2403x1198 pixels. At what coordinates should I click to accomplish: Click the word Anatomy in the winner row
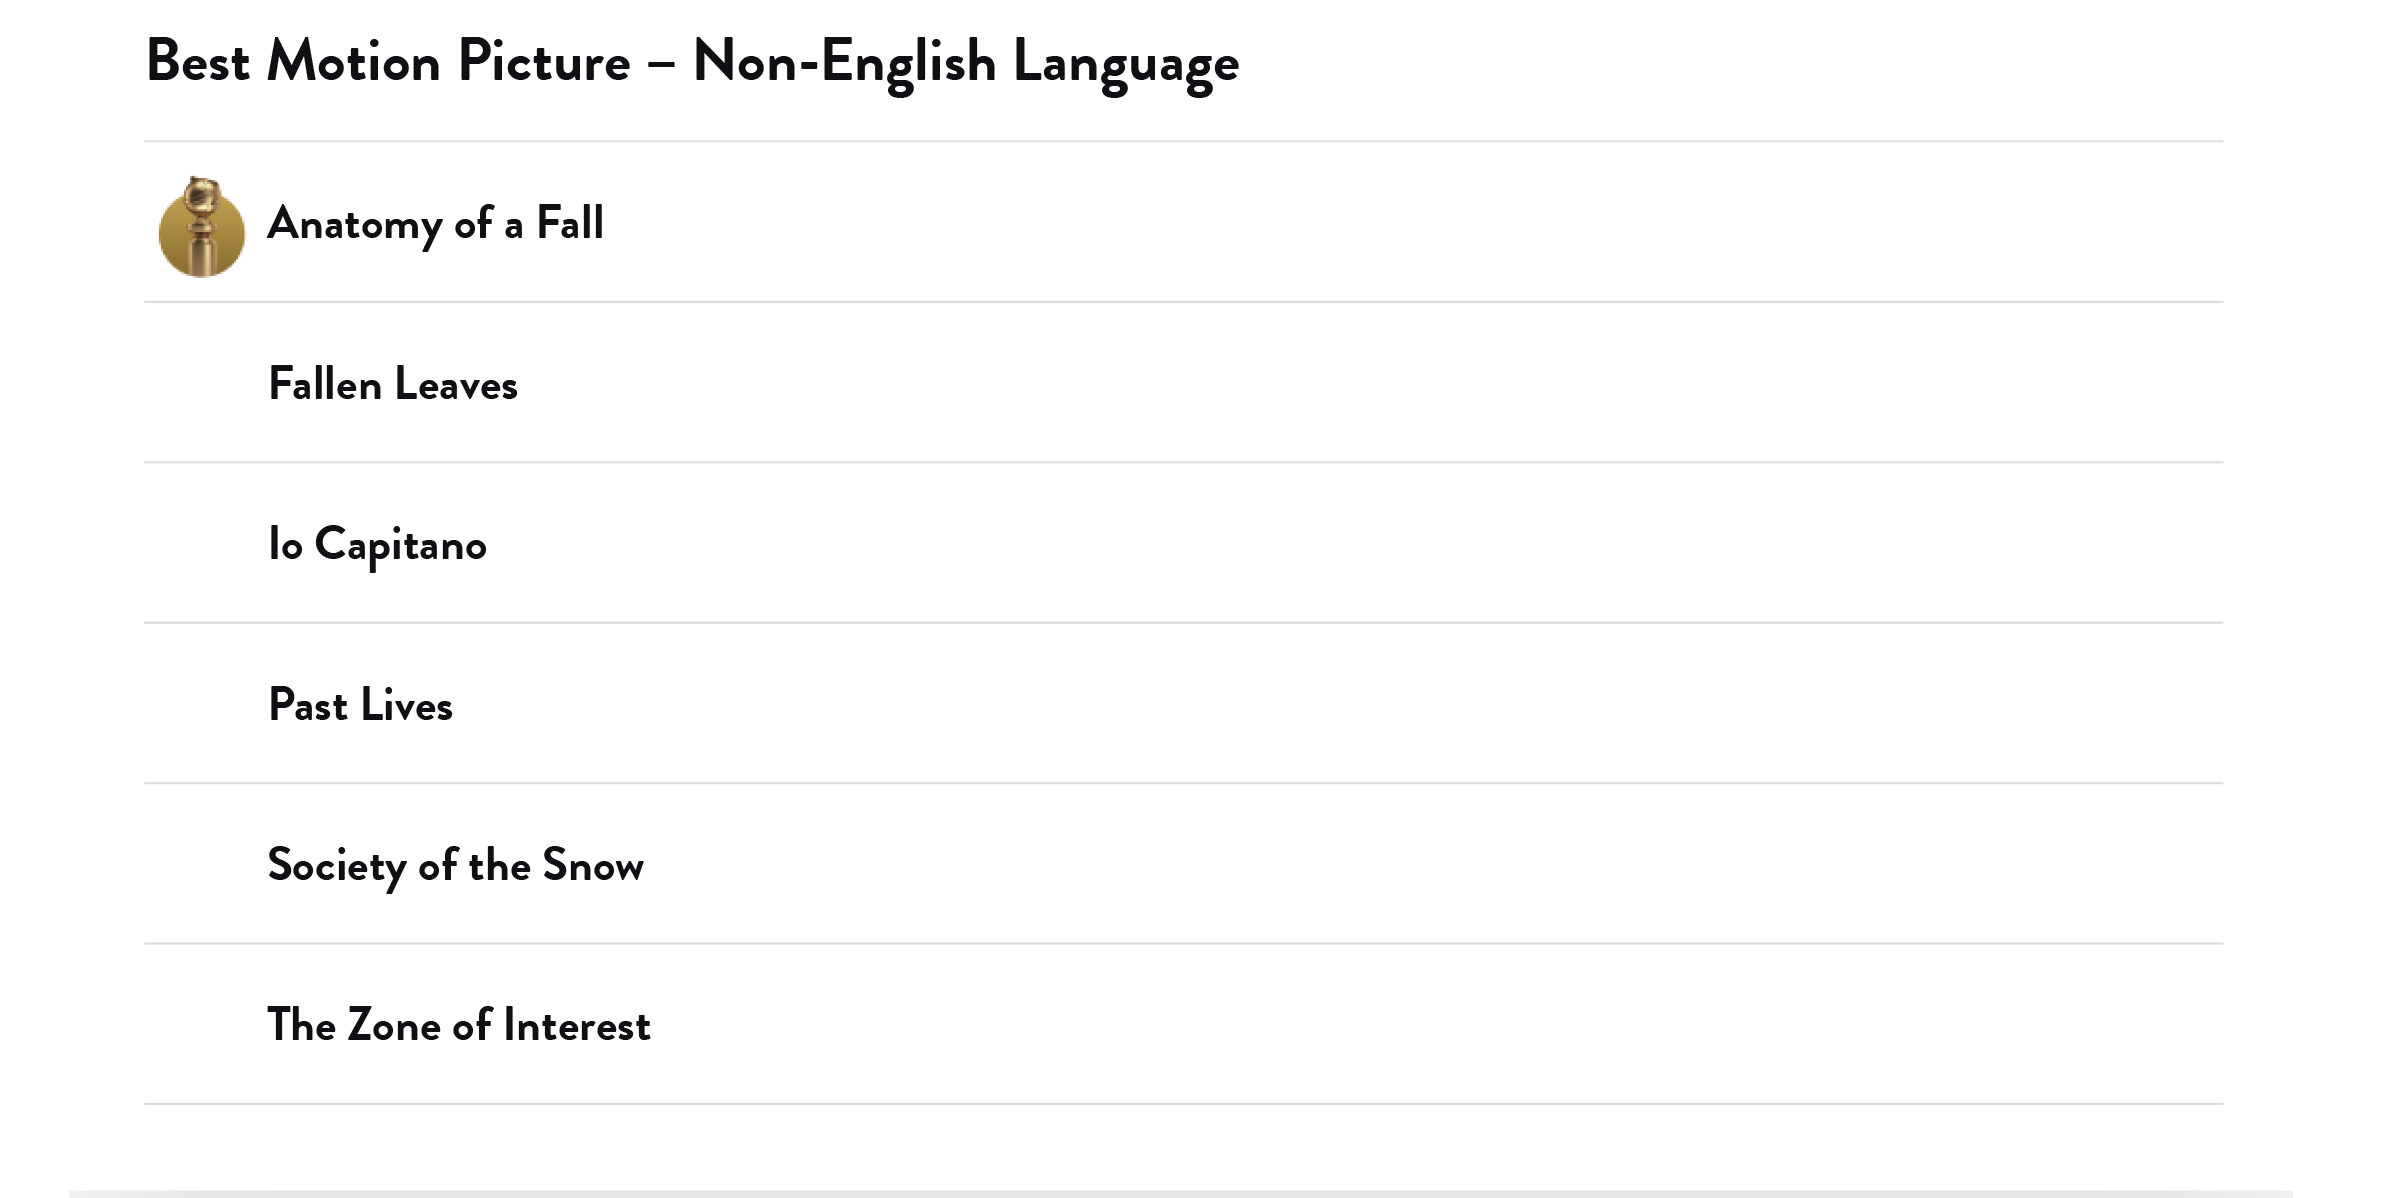pos(354,223)
